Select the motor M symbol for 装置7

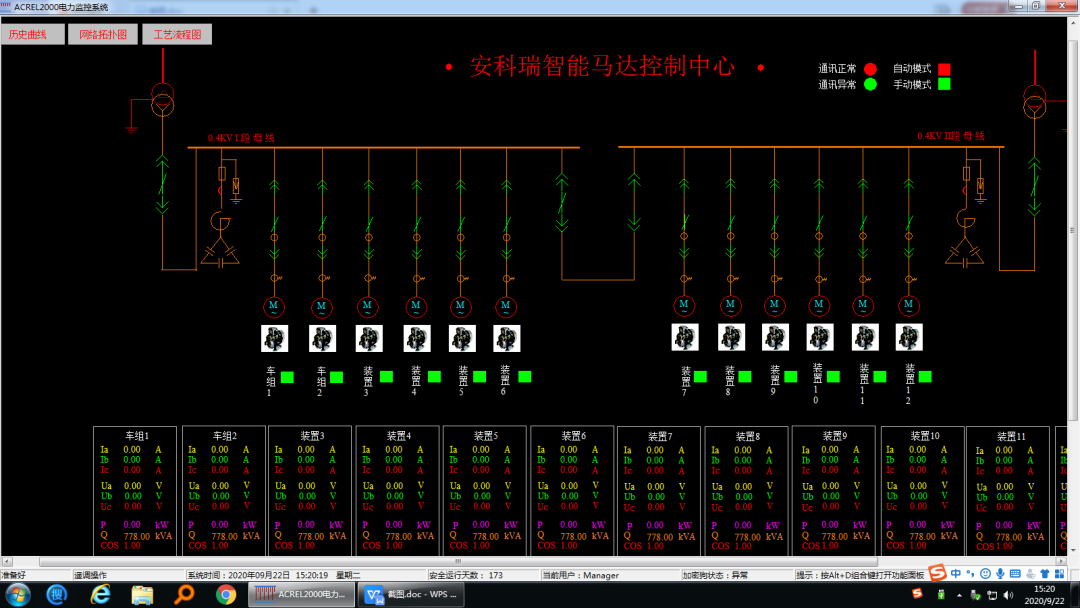pos(684,305)
